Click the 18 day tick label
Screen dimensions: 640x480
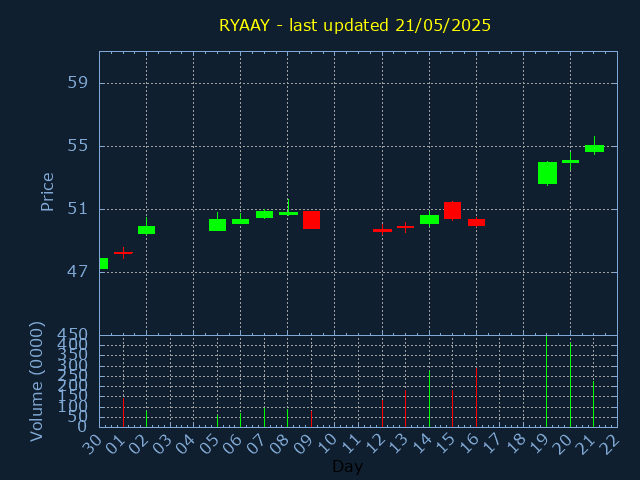pyautogui.click(x=516, y=444)
